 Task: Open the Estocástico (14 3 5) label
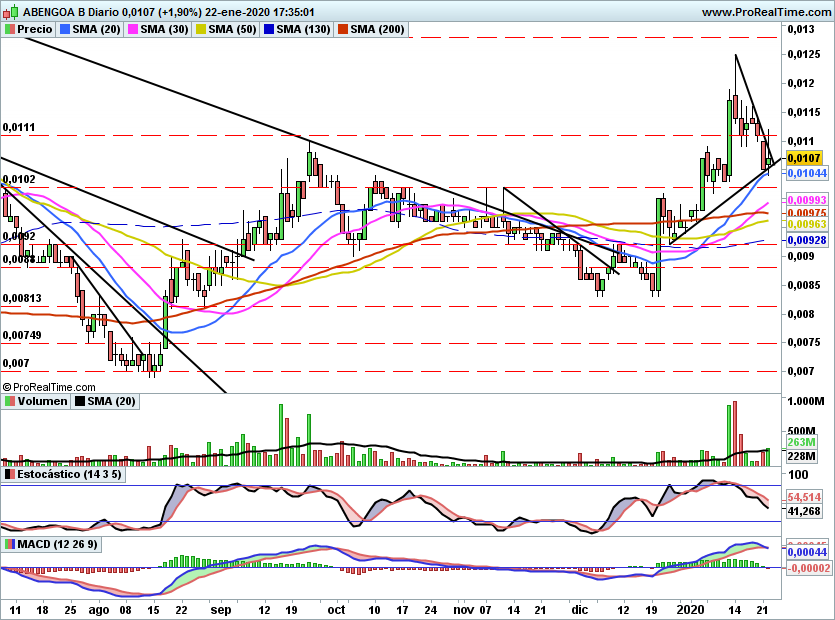[69, 474]
